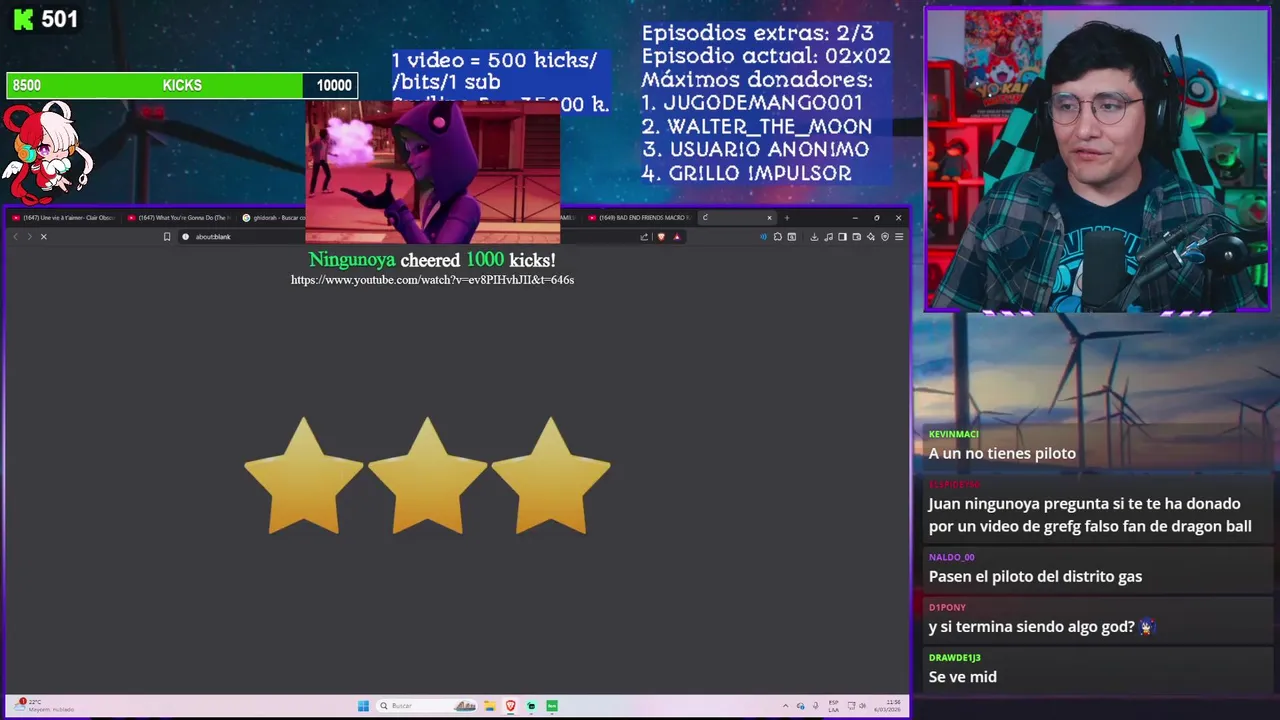Click the ESP LAA language indicator
1280x720 pixels.
pos(833,706)
